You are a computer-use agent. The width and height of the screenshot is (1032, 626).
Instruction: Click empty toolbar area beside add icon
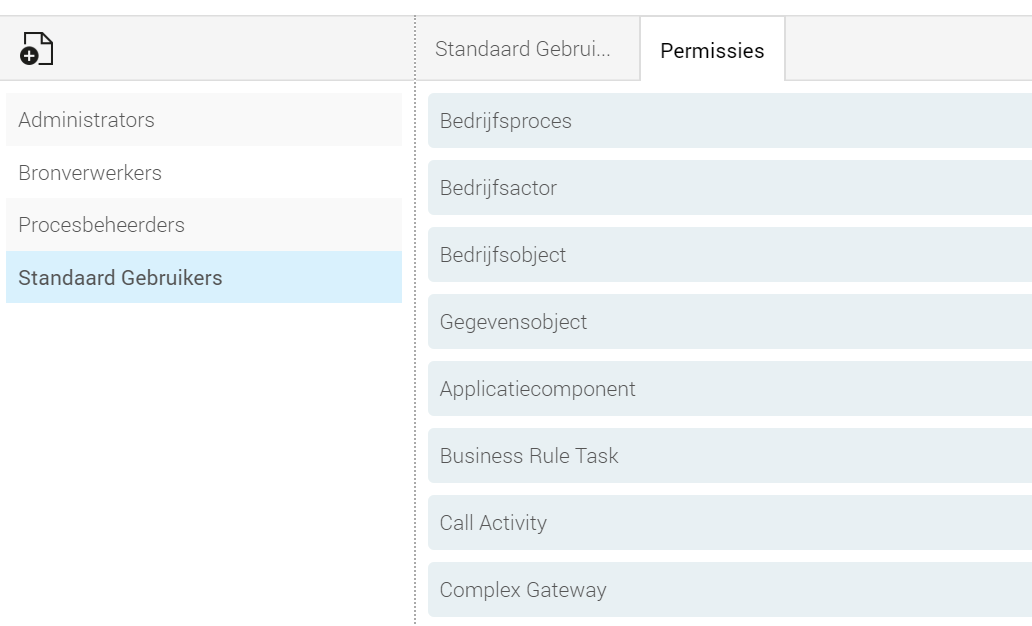tap(230, 49)
